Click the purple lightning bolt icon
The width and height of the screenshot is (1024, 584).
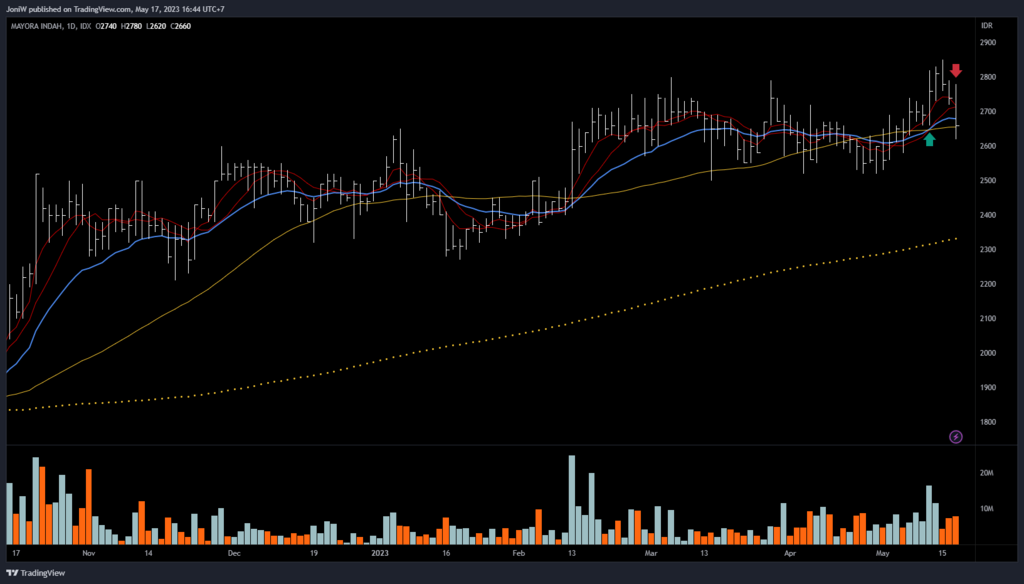point(956,437)
